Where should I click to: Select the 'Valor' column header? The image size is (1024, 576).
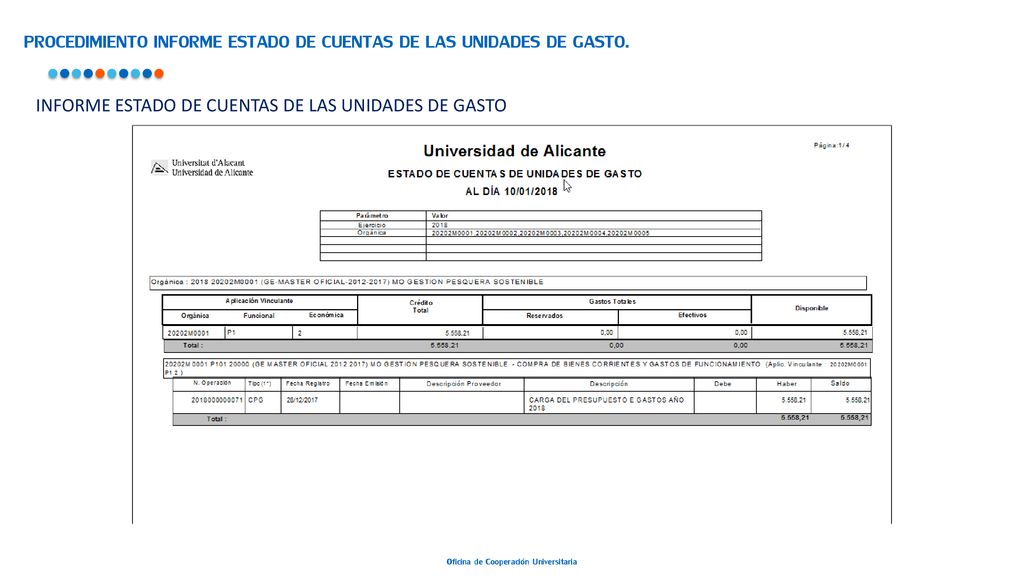point(440,216)
